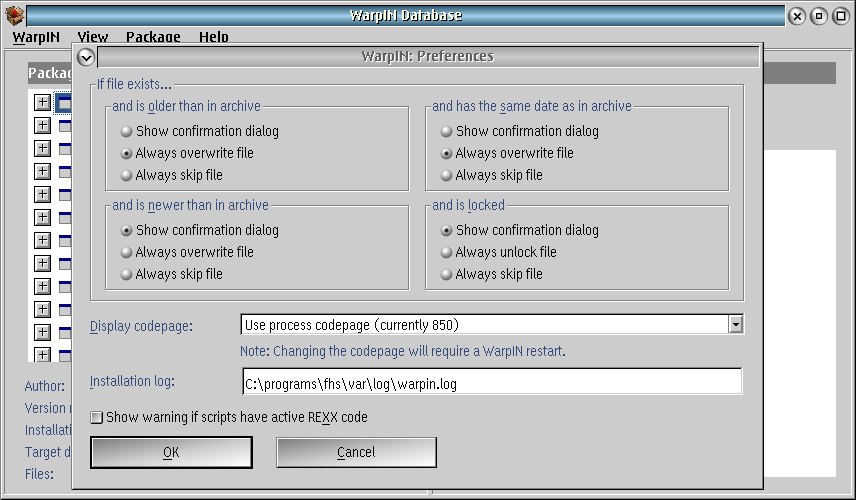Click the first package icon in the tree
This screenshot has width=856, height=500.
tap(65, 102)
